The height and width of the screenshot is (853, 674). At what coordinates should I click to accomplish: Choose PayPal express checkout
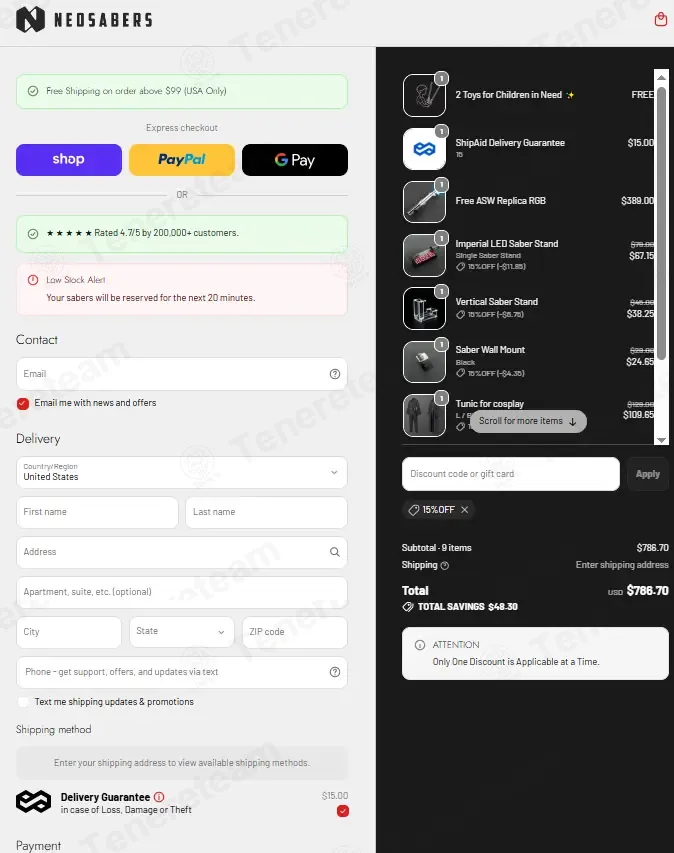[x=182, y=160]
